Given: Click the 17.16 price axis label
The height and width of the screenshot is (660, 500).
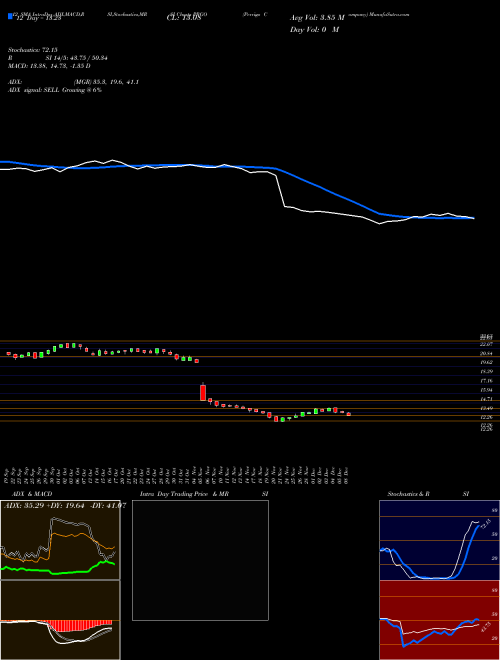Looking at the screenshot, I should (487, 381).
